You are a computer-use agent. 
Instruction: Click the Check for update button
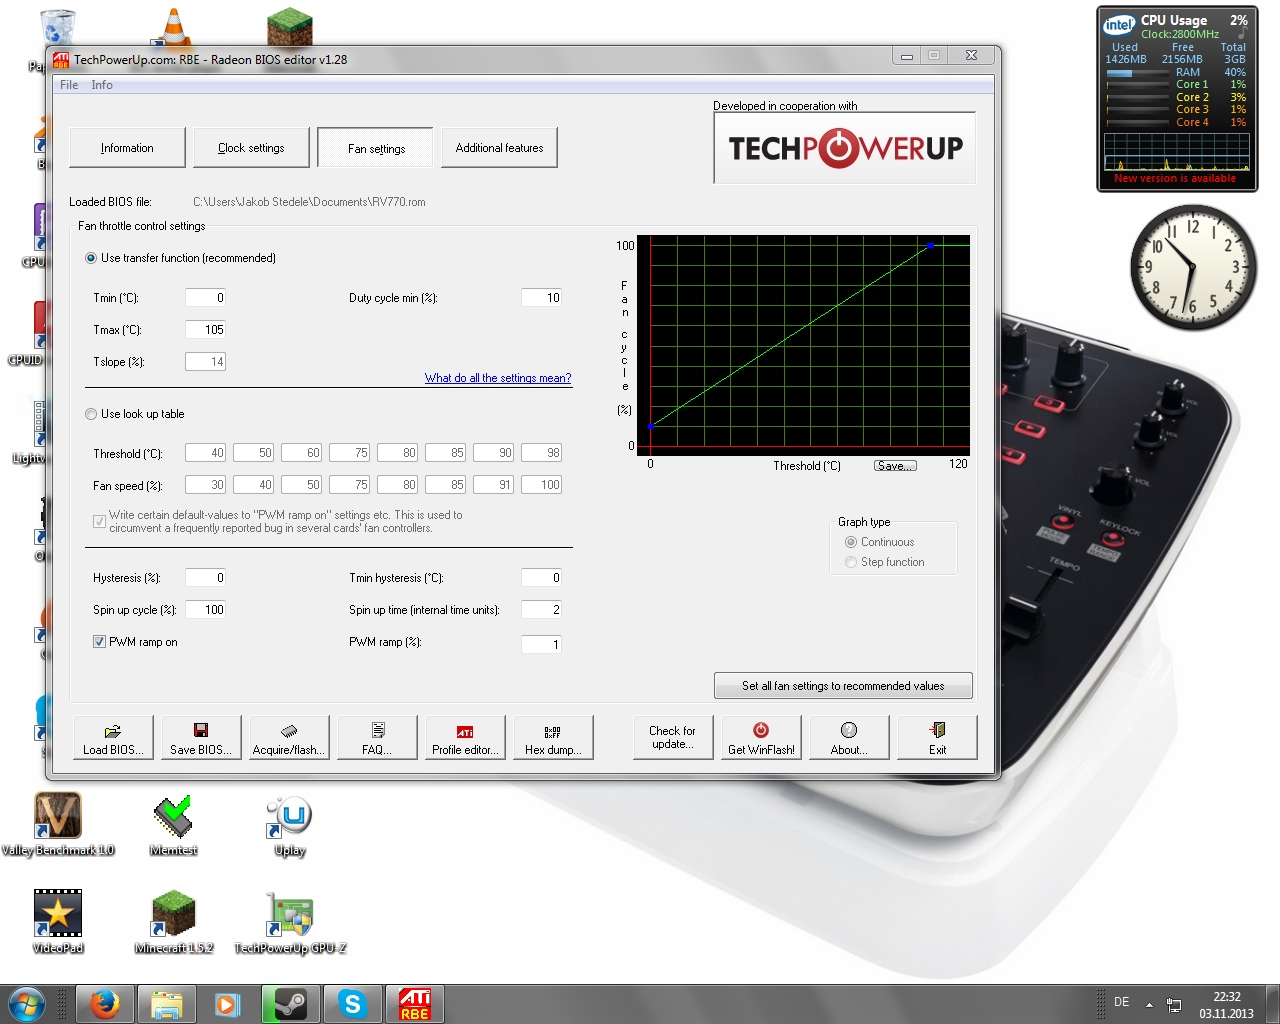(673, 738)
